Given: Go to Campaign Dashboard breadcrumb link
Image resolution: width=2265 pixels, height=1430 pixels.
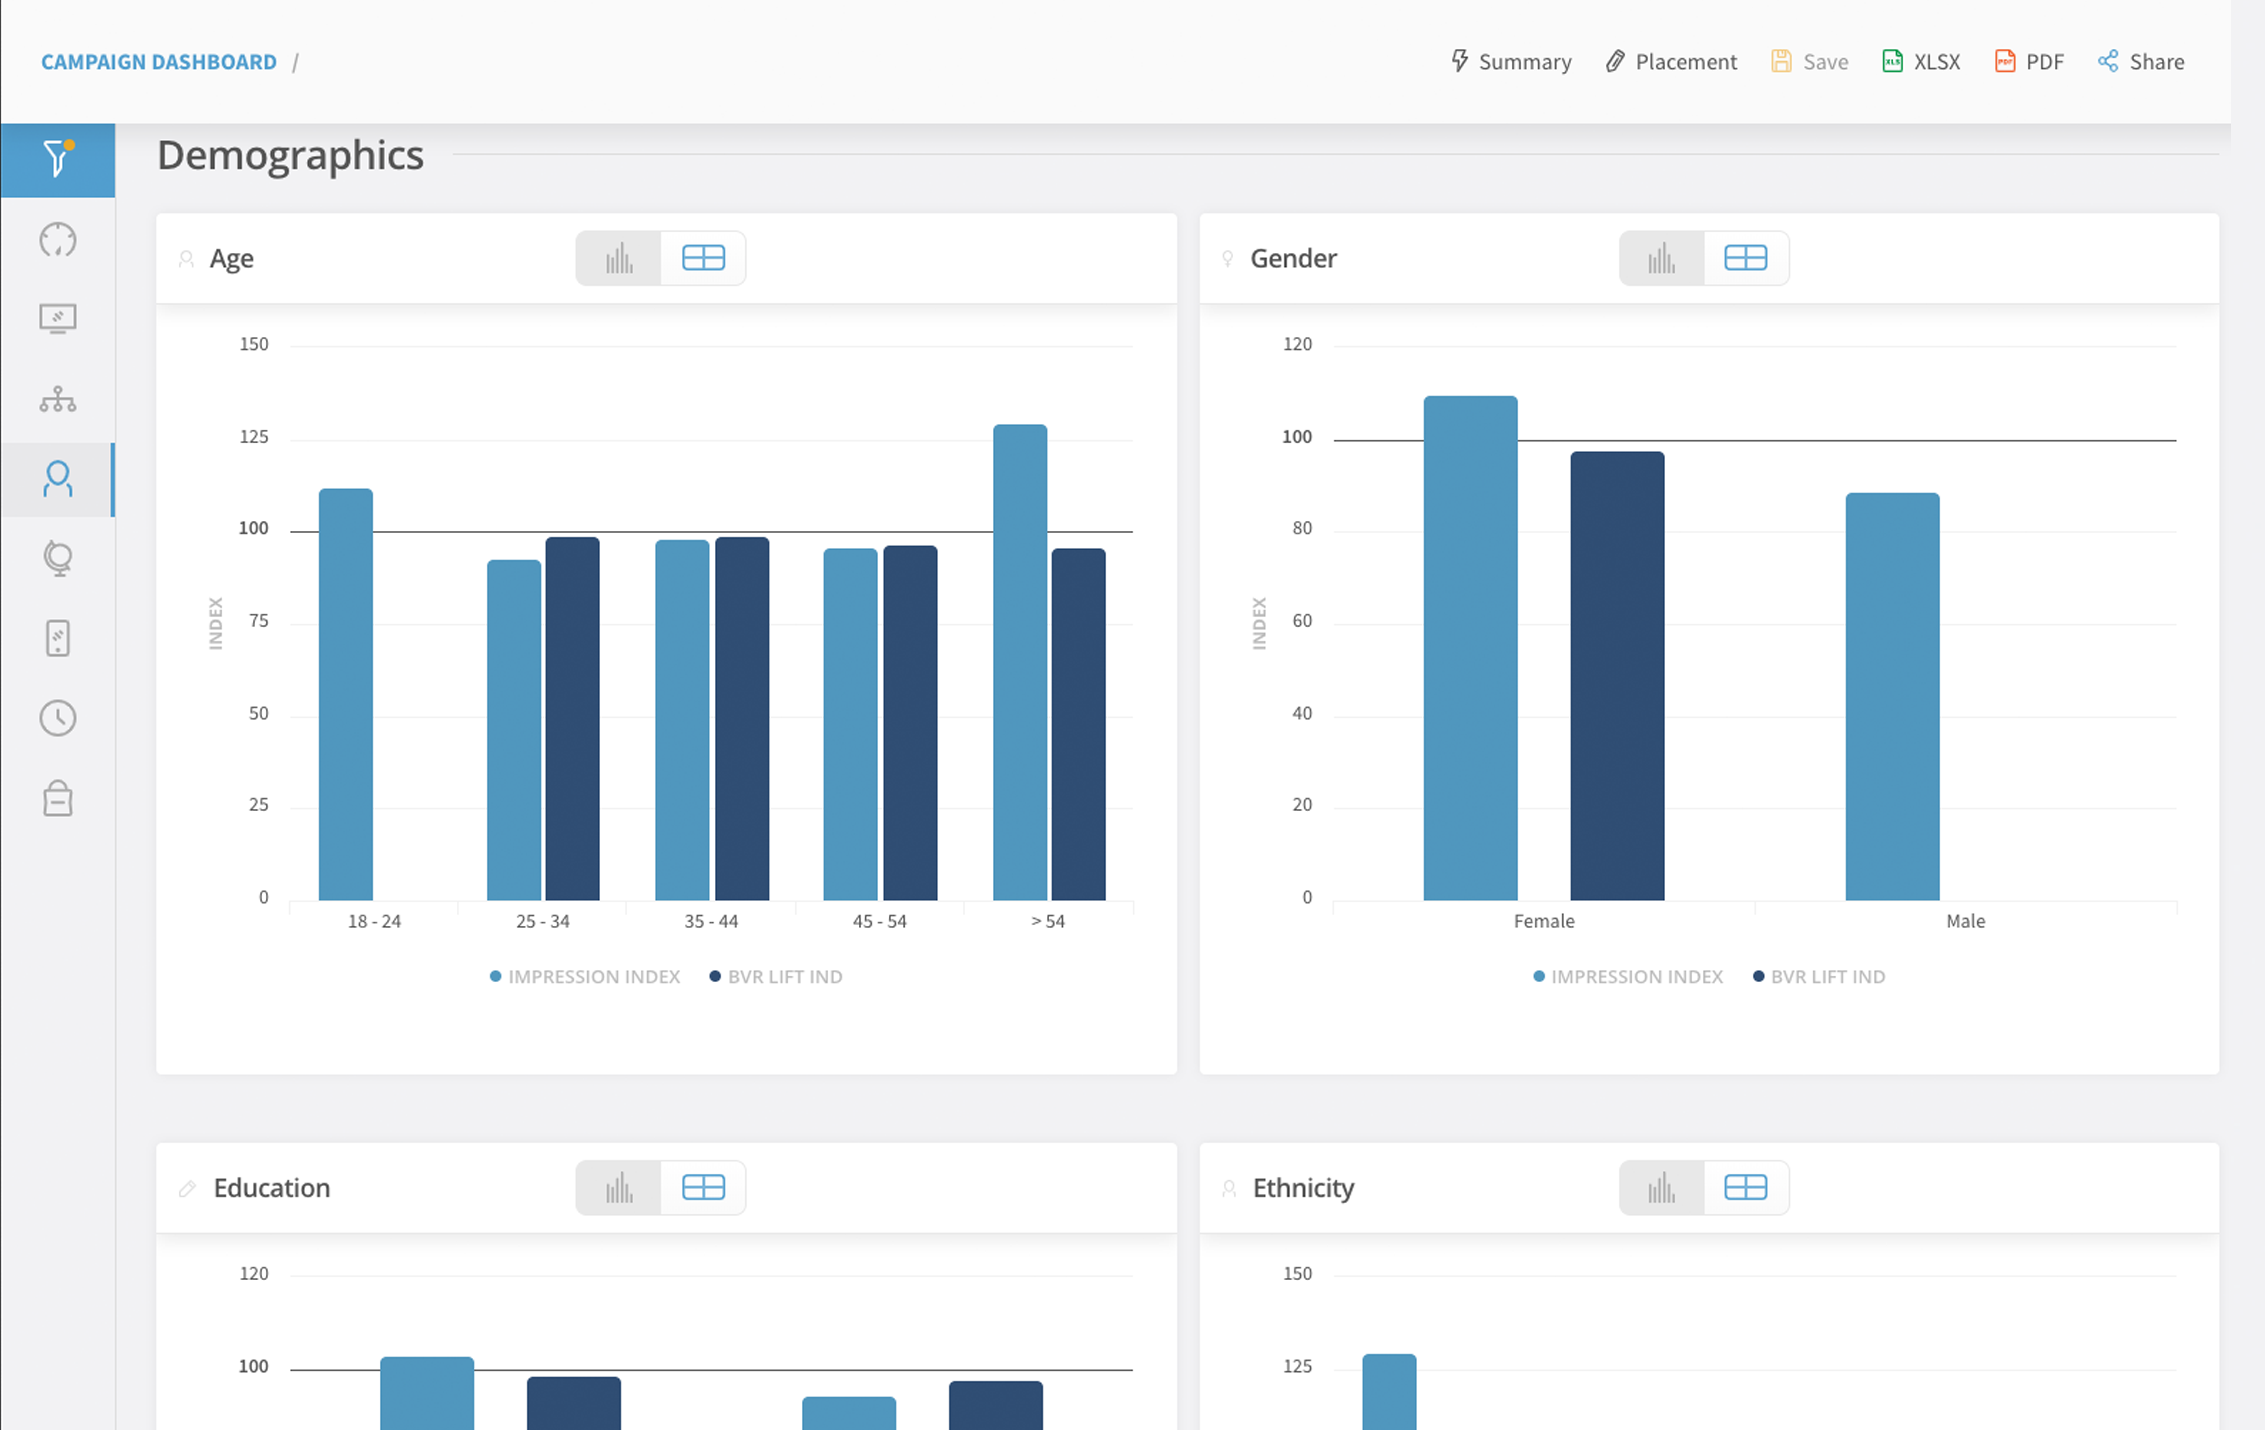Looking at the screenshot, I should tap(159, 62).
